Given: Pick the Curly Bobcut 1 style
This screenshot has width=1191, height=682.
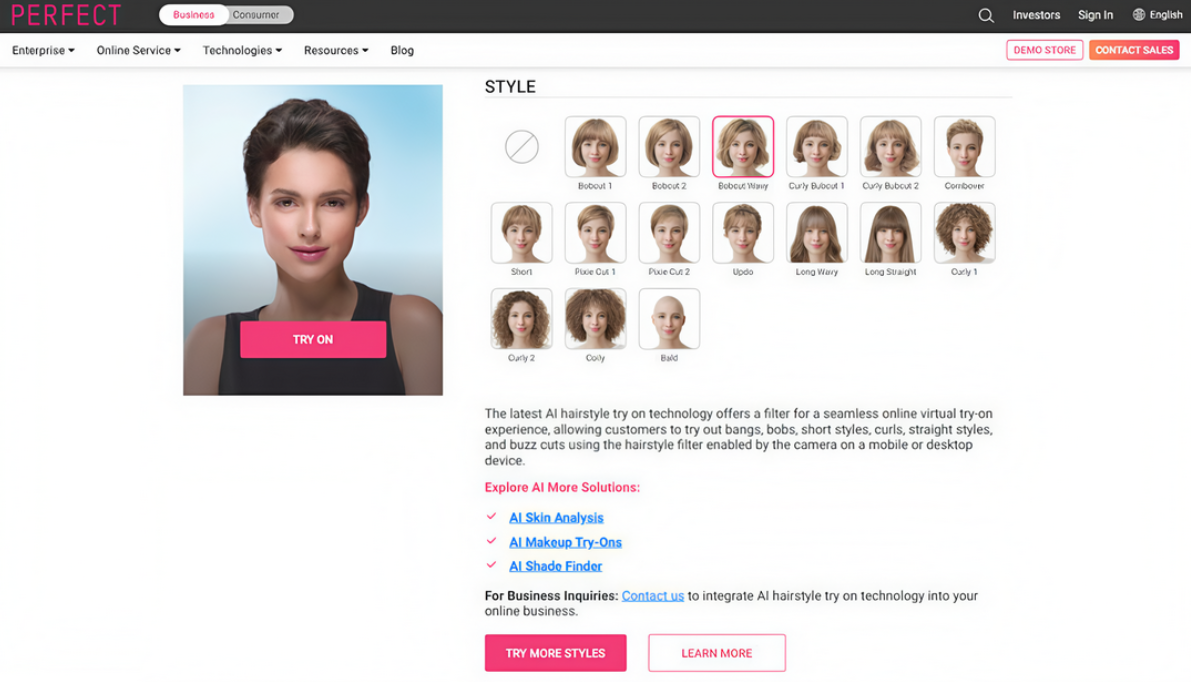Looking at the screenshot, I should click(x=817, y=147).
